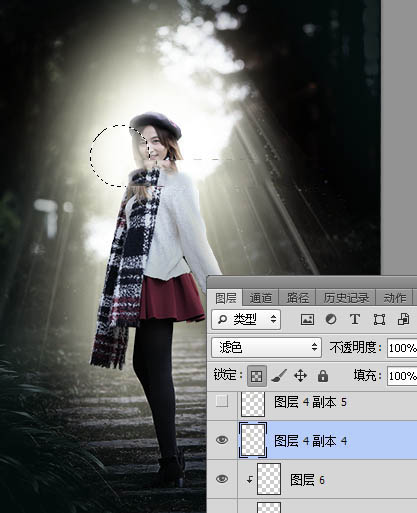The width and height of the screenshot is (417, 513).
Task: Open the 滤色 blend mode dropdown
Action: [266, 348]
